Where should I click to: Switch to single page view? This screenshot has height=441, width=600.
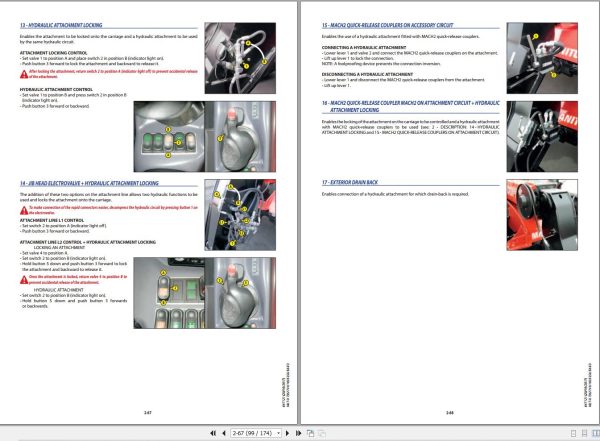pos(573,433)
